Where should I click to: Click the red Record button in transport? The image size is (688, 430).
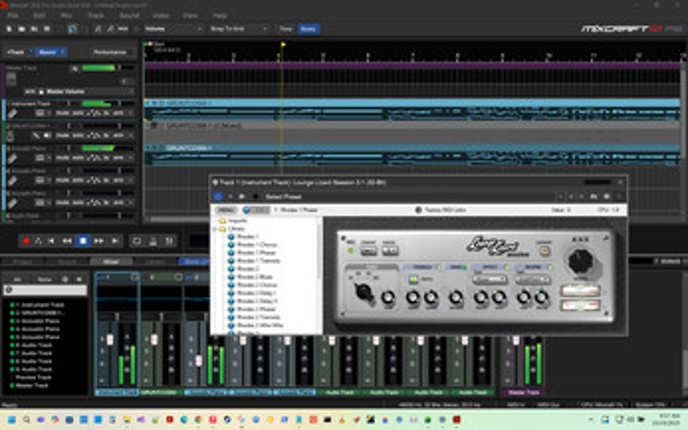[26, 241]
